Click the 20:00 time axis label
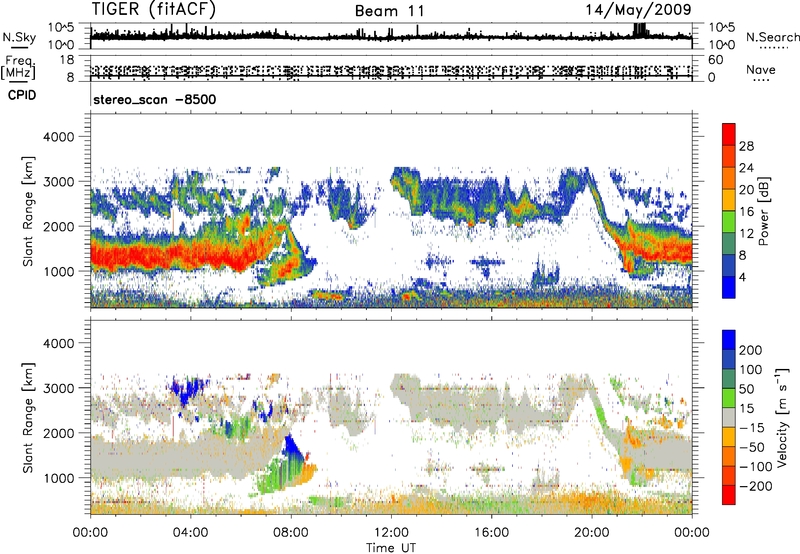Image resolution: width=800 pixels, height=554 pixels. point(591,533)
